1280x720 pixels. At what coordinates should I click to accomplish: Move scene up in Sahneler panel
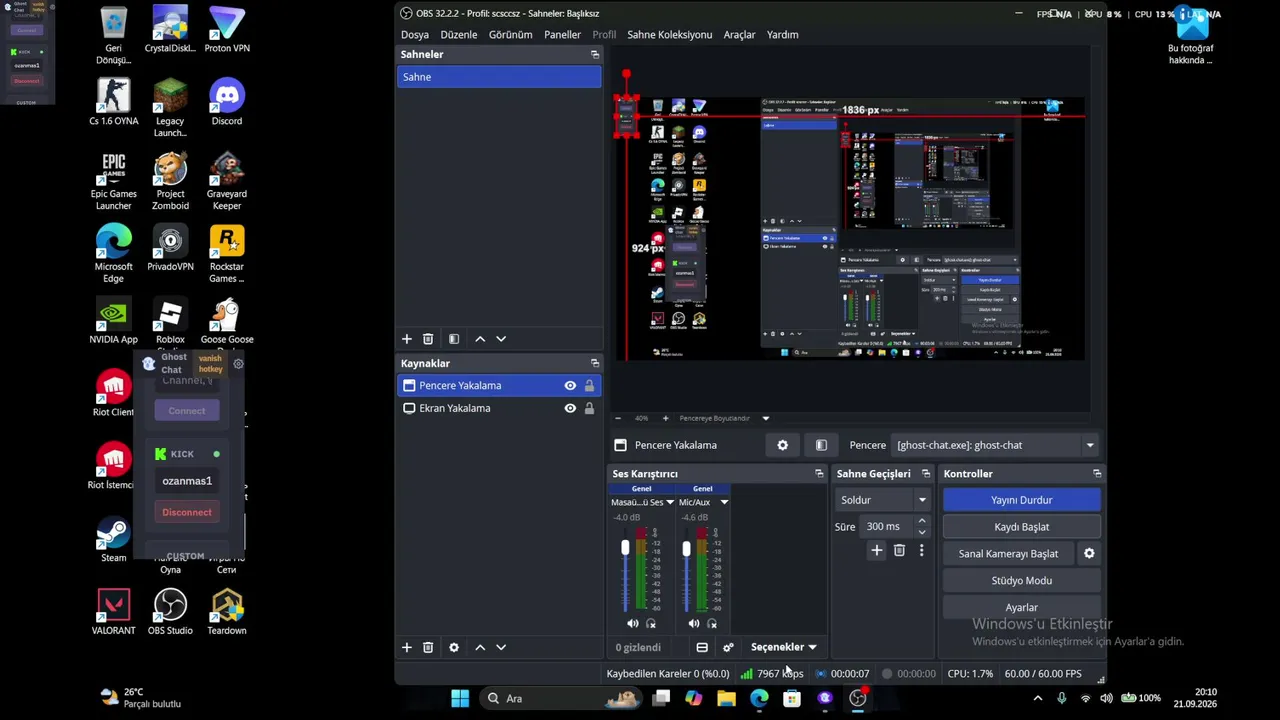click(480, 339)
